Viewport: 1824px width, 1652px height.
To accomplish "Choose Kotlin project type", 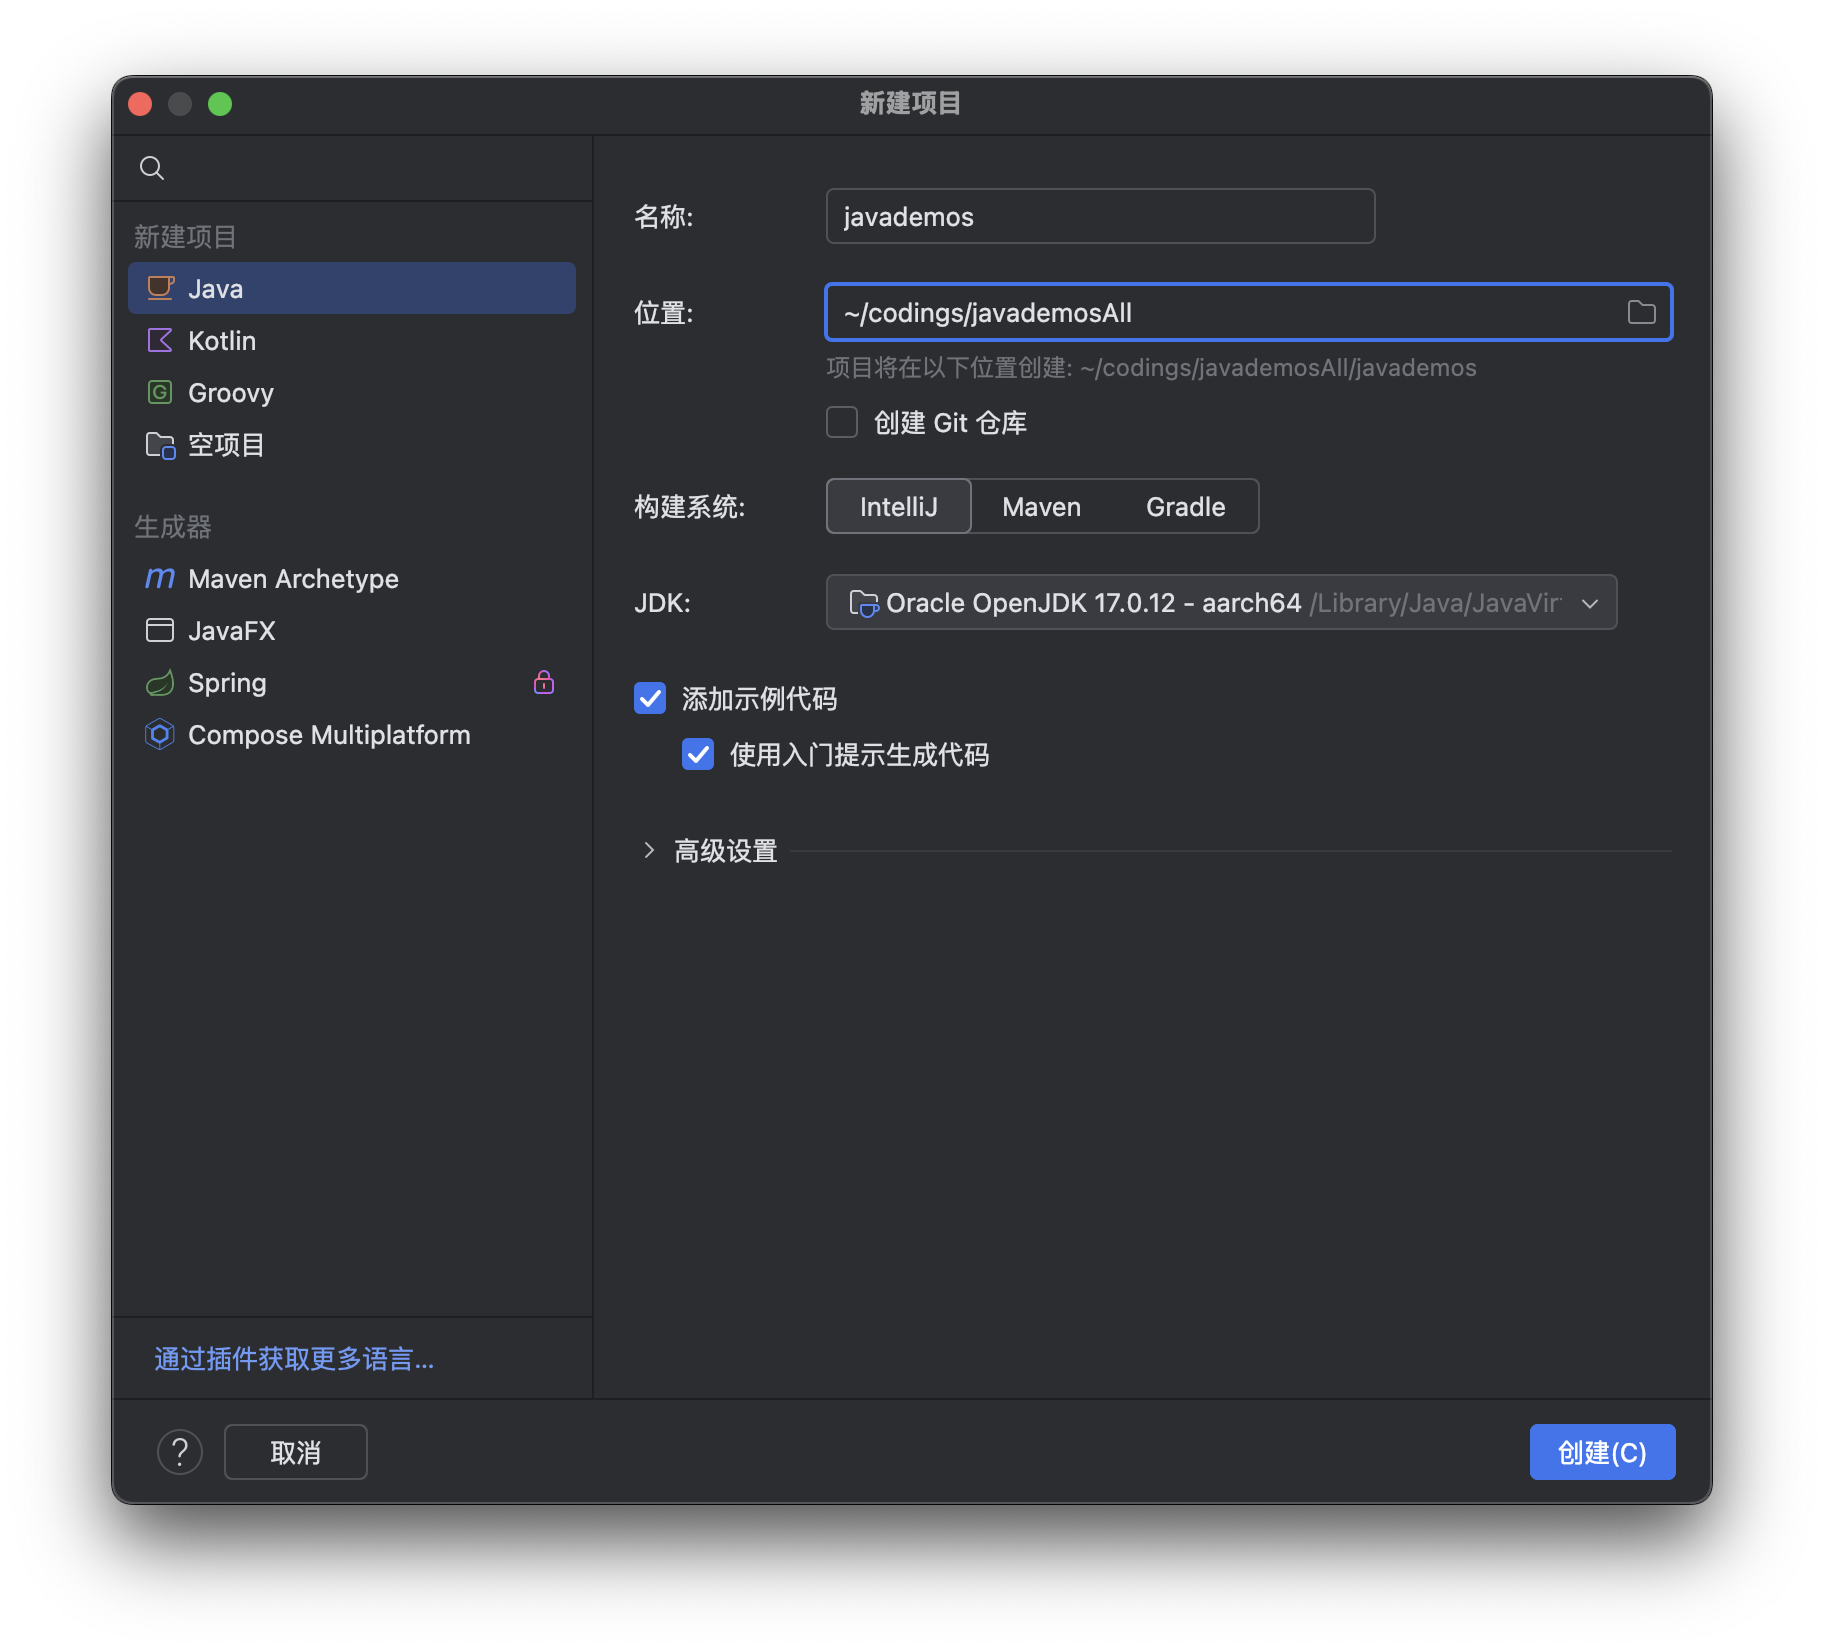I will click(352, 340).
